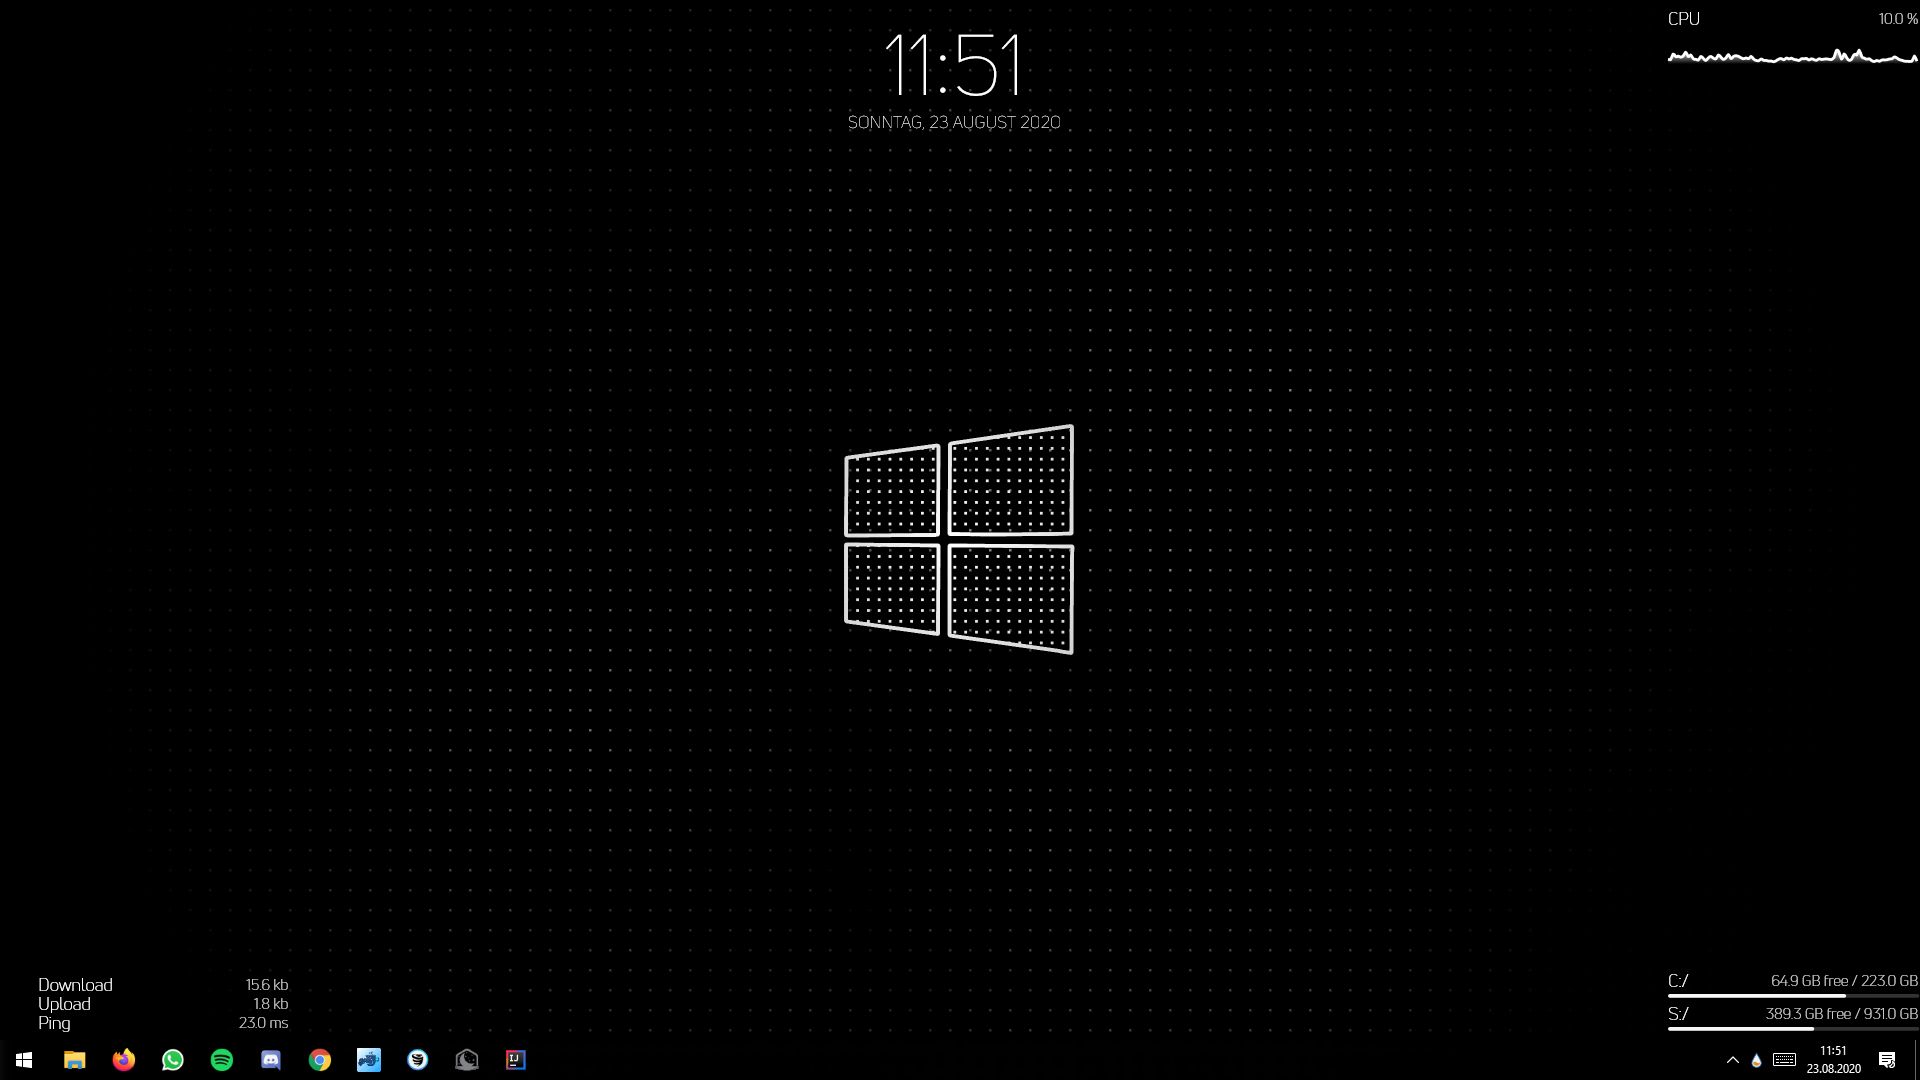Open the blue game icon pinned next to Chrome
This screenshot has height=1080, width=1920.
pos(369,1060)
